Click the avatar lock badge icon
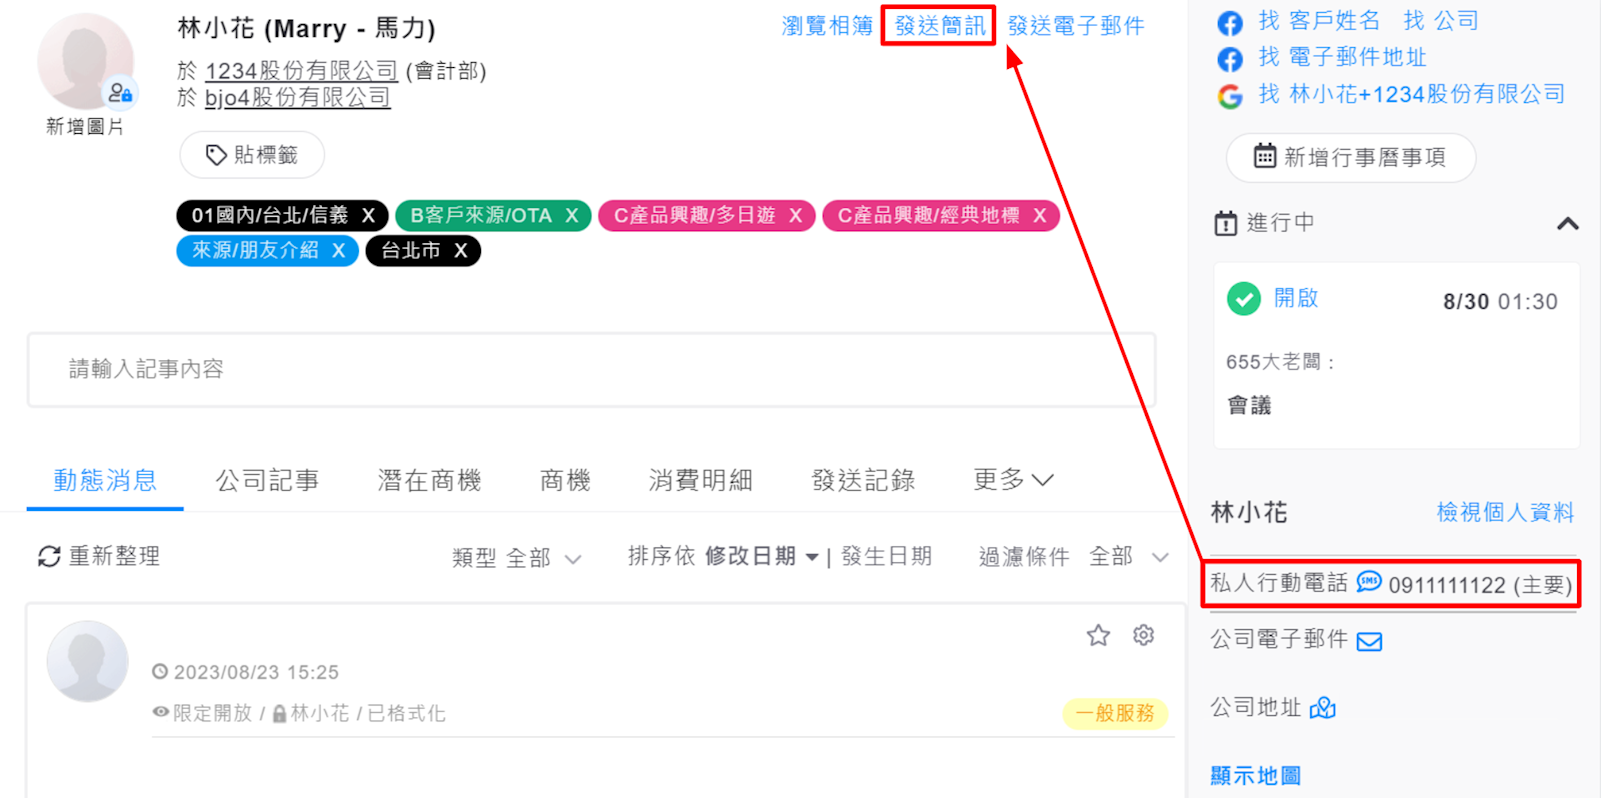1601x798 pixels. click(120, 93)
